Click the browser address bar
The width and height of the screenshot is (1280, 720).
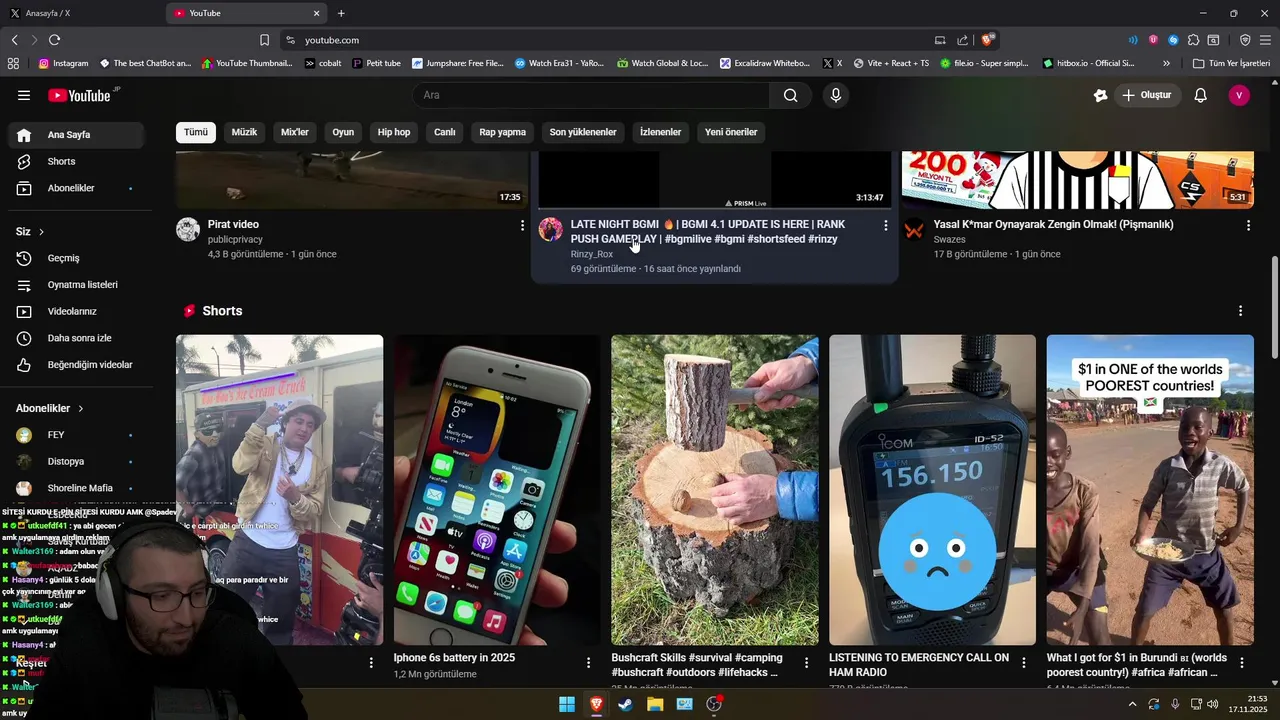610,40
